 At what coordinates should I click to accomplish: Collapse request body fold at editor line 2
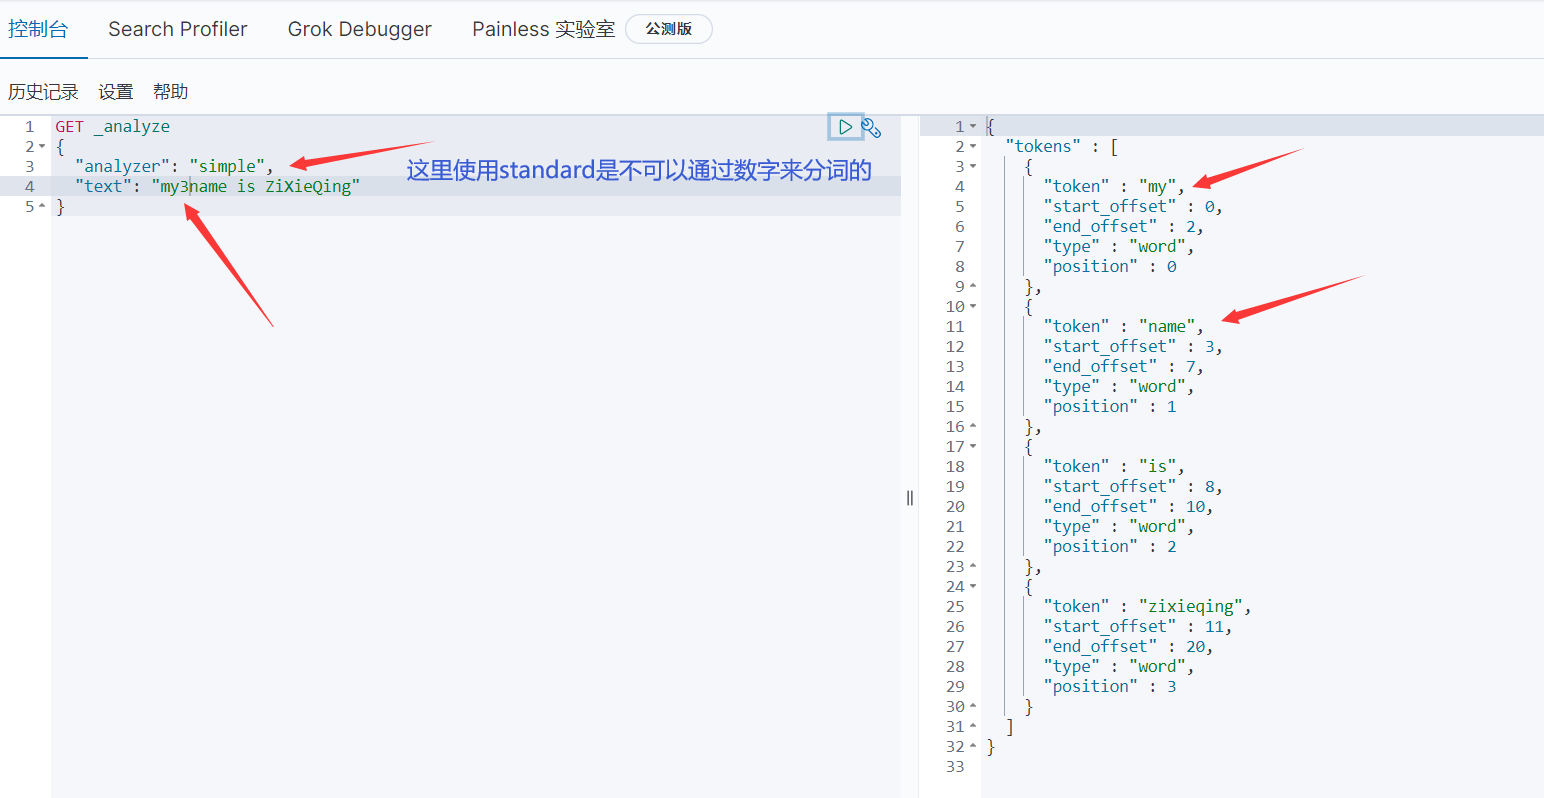click(42, 146)
